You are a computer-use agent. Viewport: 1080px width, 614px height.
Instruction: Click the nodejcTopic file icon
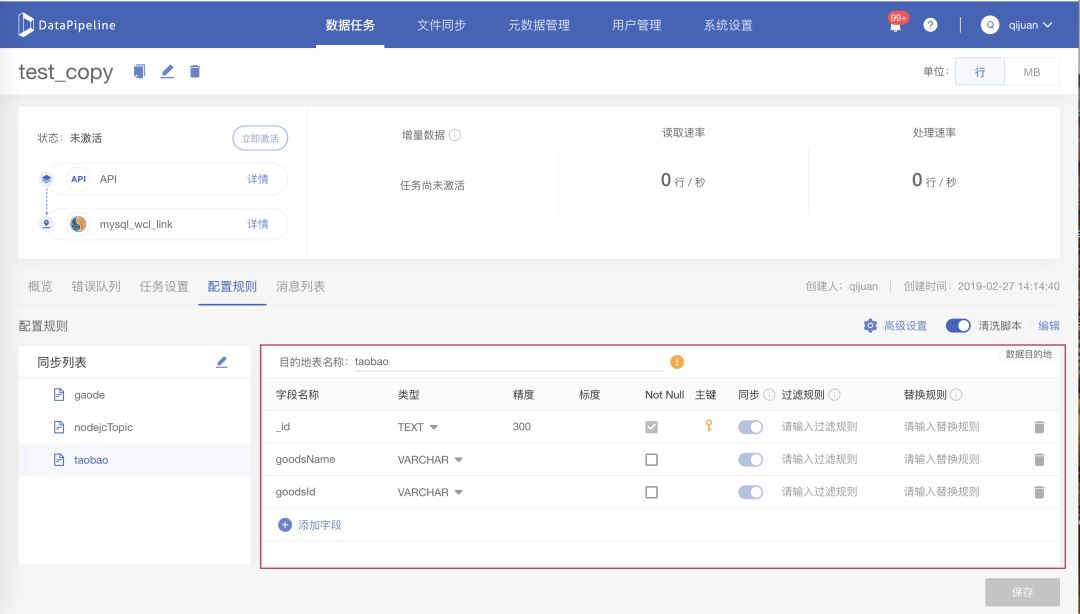pyautogui.click(x=59, y=427)
